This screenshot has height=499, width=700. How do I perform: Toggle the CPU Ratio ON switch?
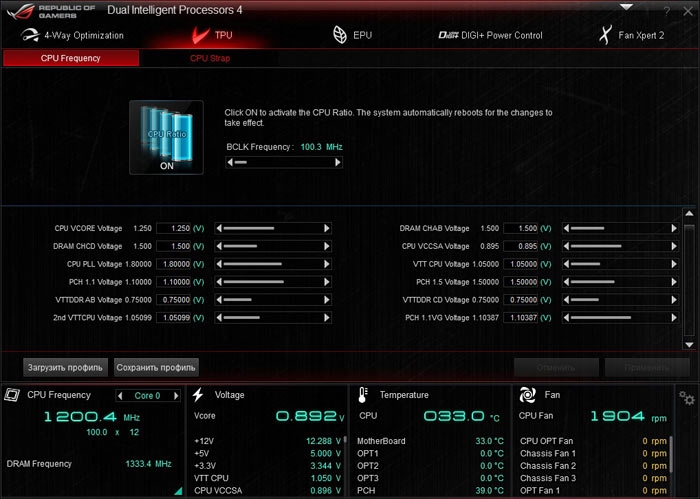166,137
